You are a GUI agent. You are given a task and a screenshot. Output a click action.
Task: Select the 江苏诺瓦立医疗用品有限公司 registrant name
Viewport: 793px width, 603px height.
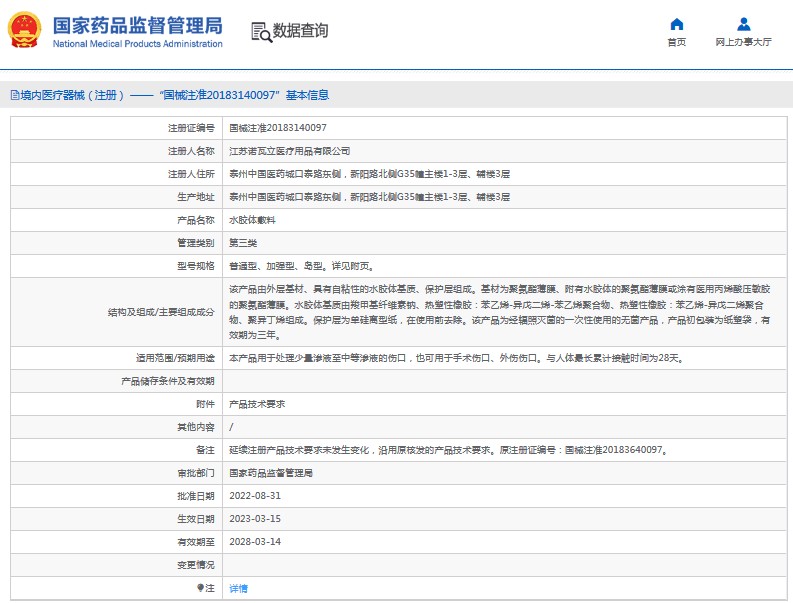click(289, 151)
